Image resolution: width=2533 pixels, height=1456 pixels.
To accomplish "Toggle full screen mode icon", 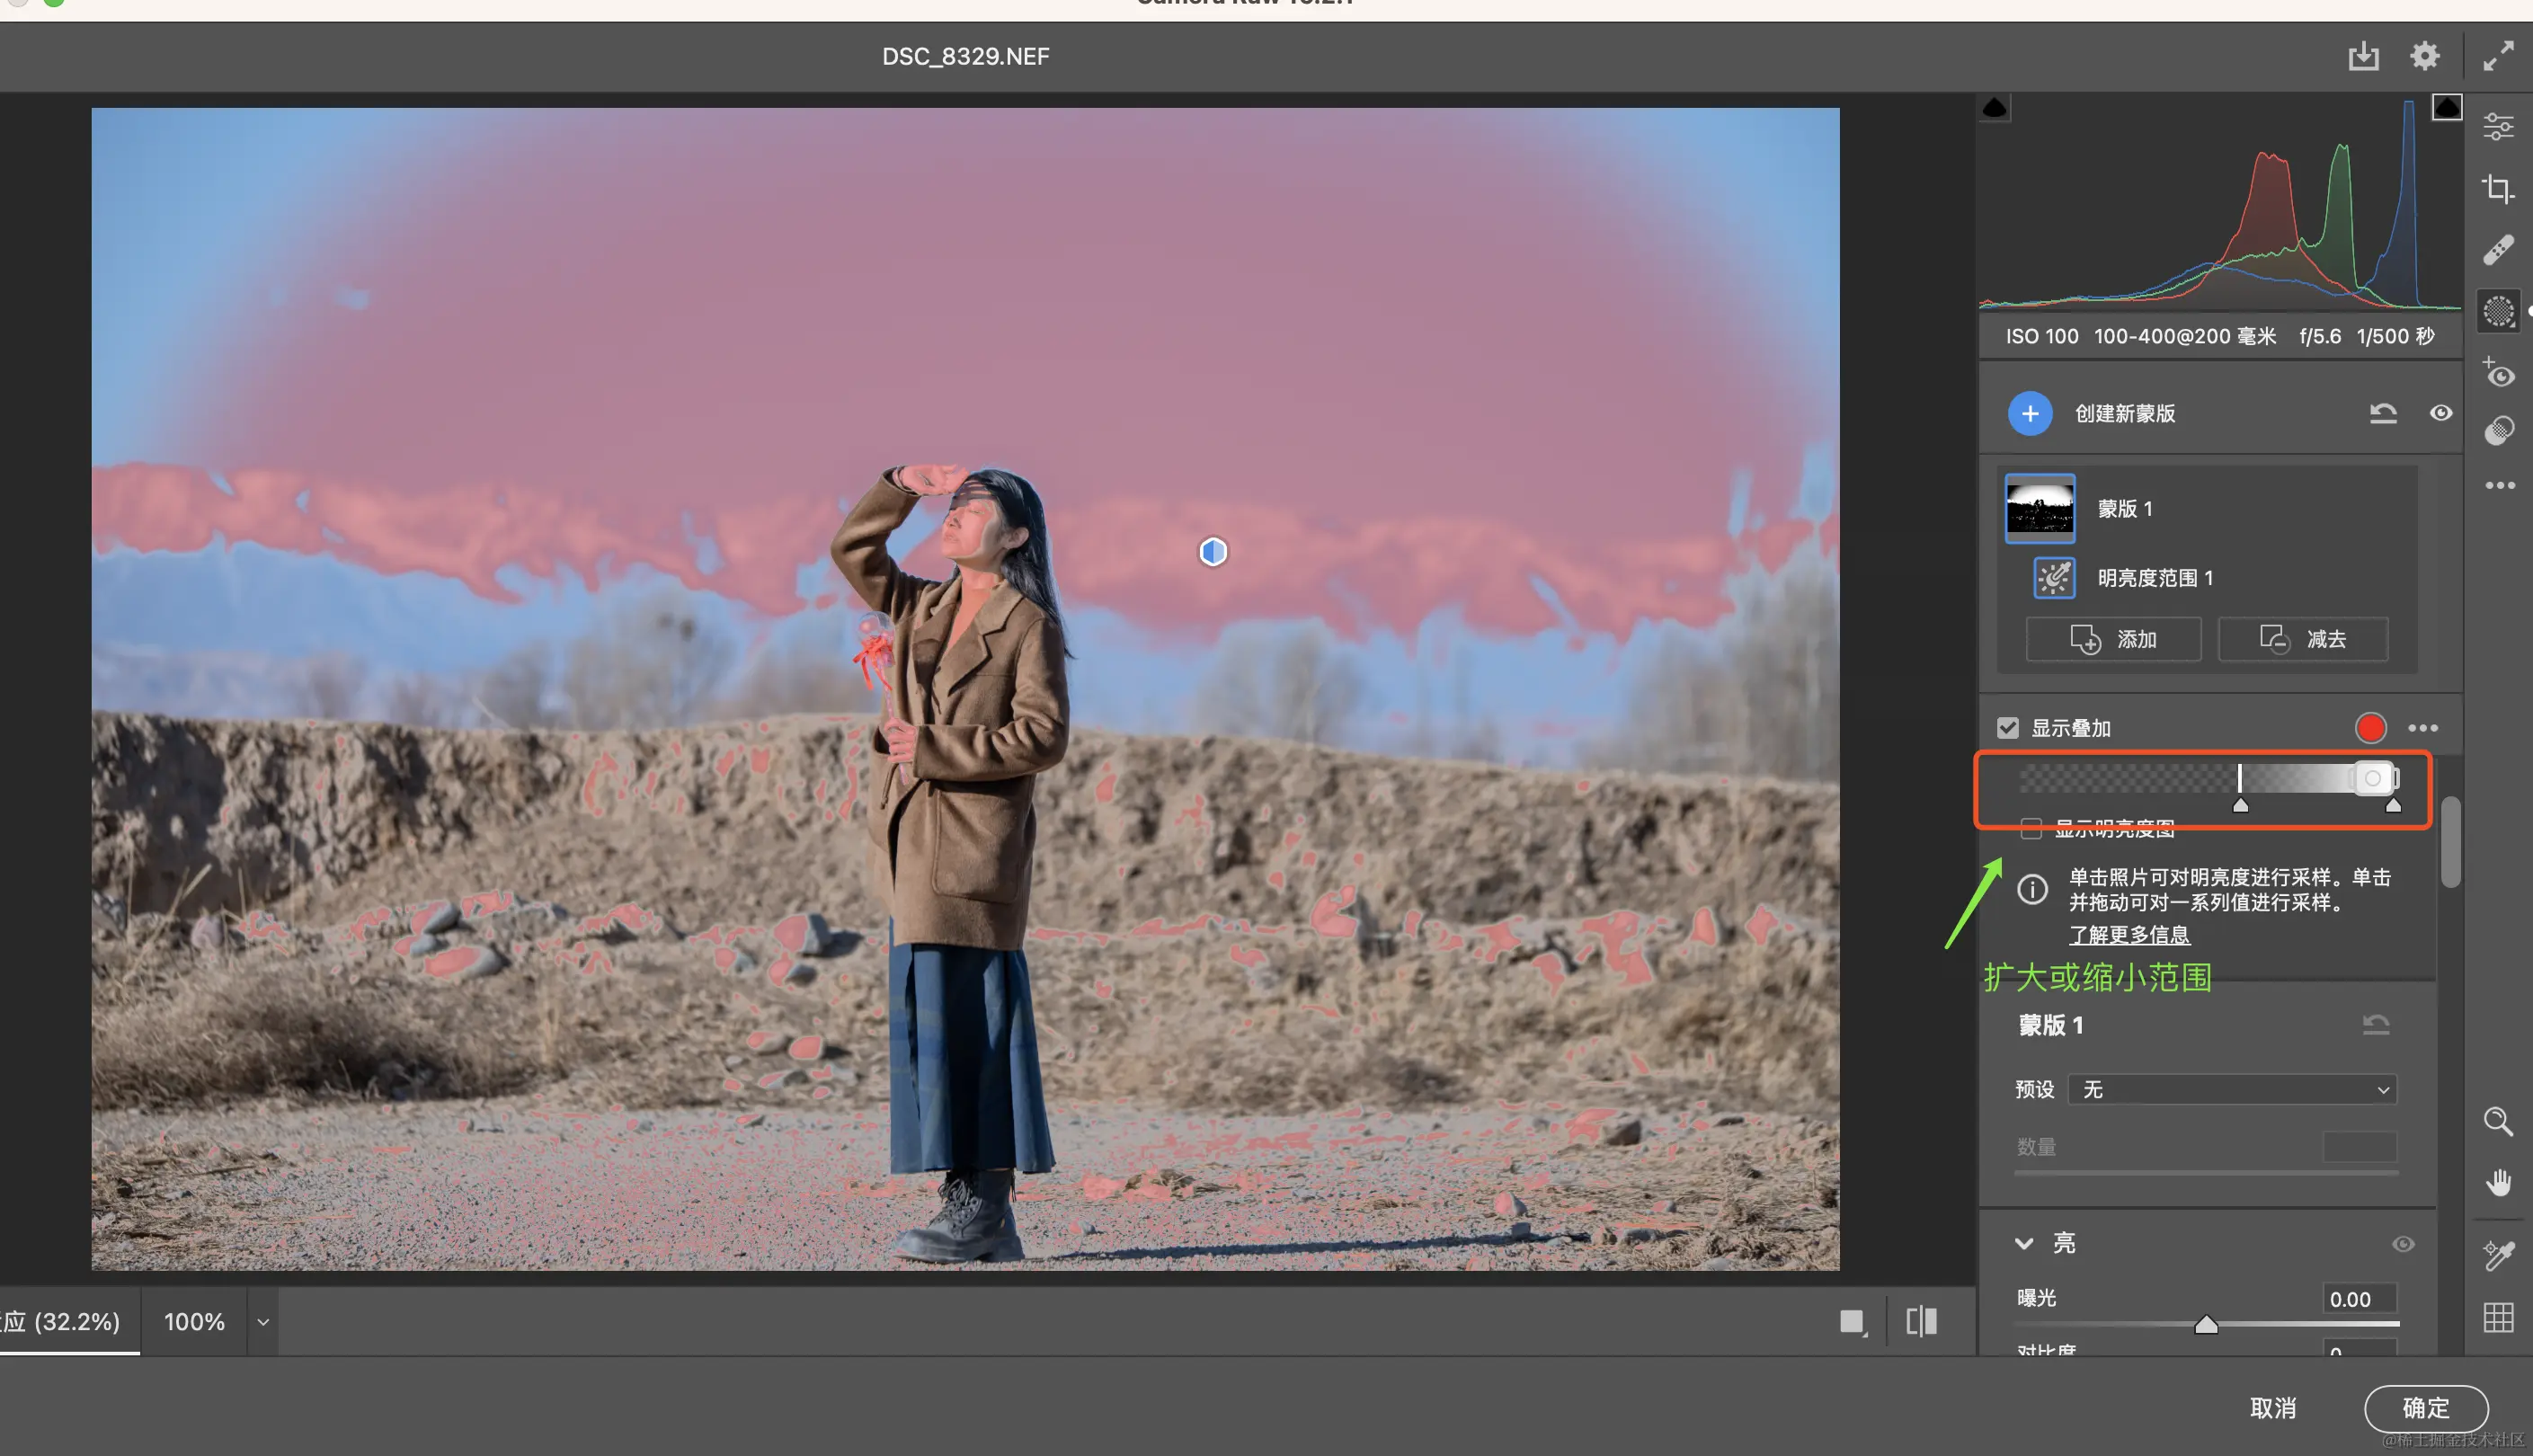I will (2497, 56).
